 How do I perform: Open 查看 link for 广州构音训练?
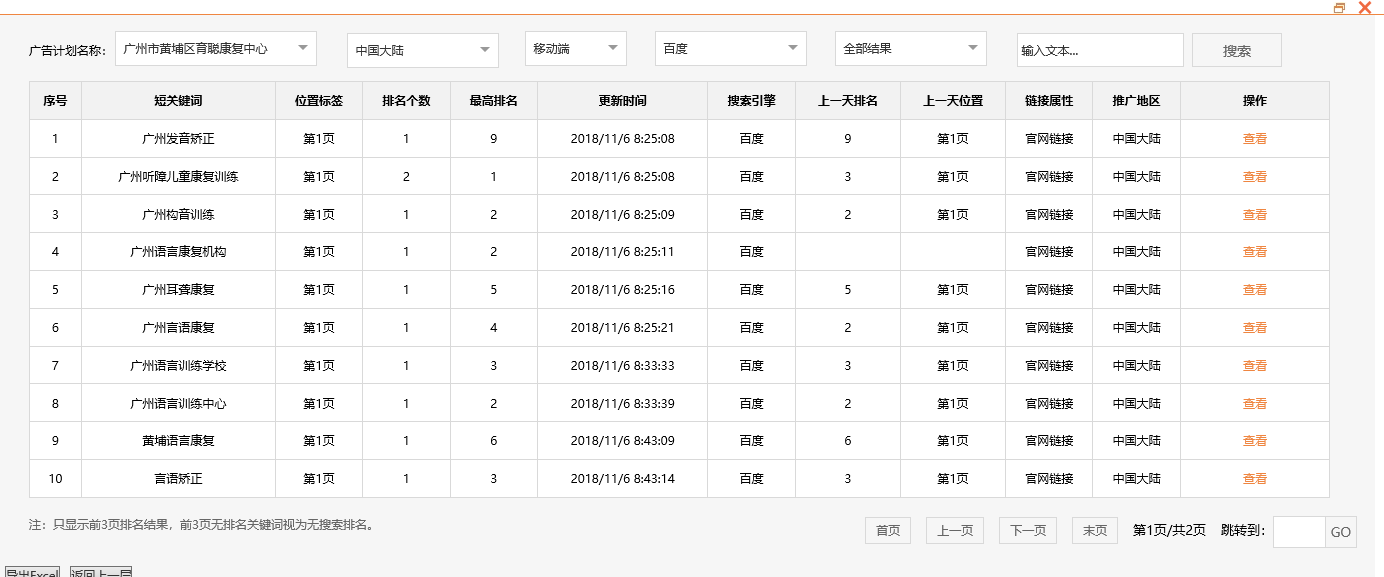coord(1254,215)
